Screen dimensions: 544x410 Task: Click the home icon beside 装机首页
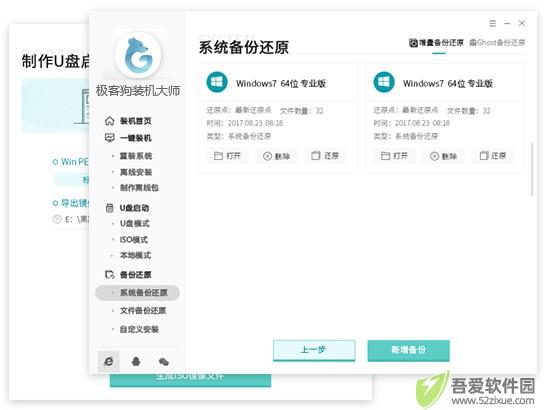(x=110, y=121)
